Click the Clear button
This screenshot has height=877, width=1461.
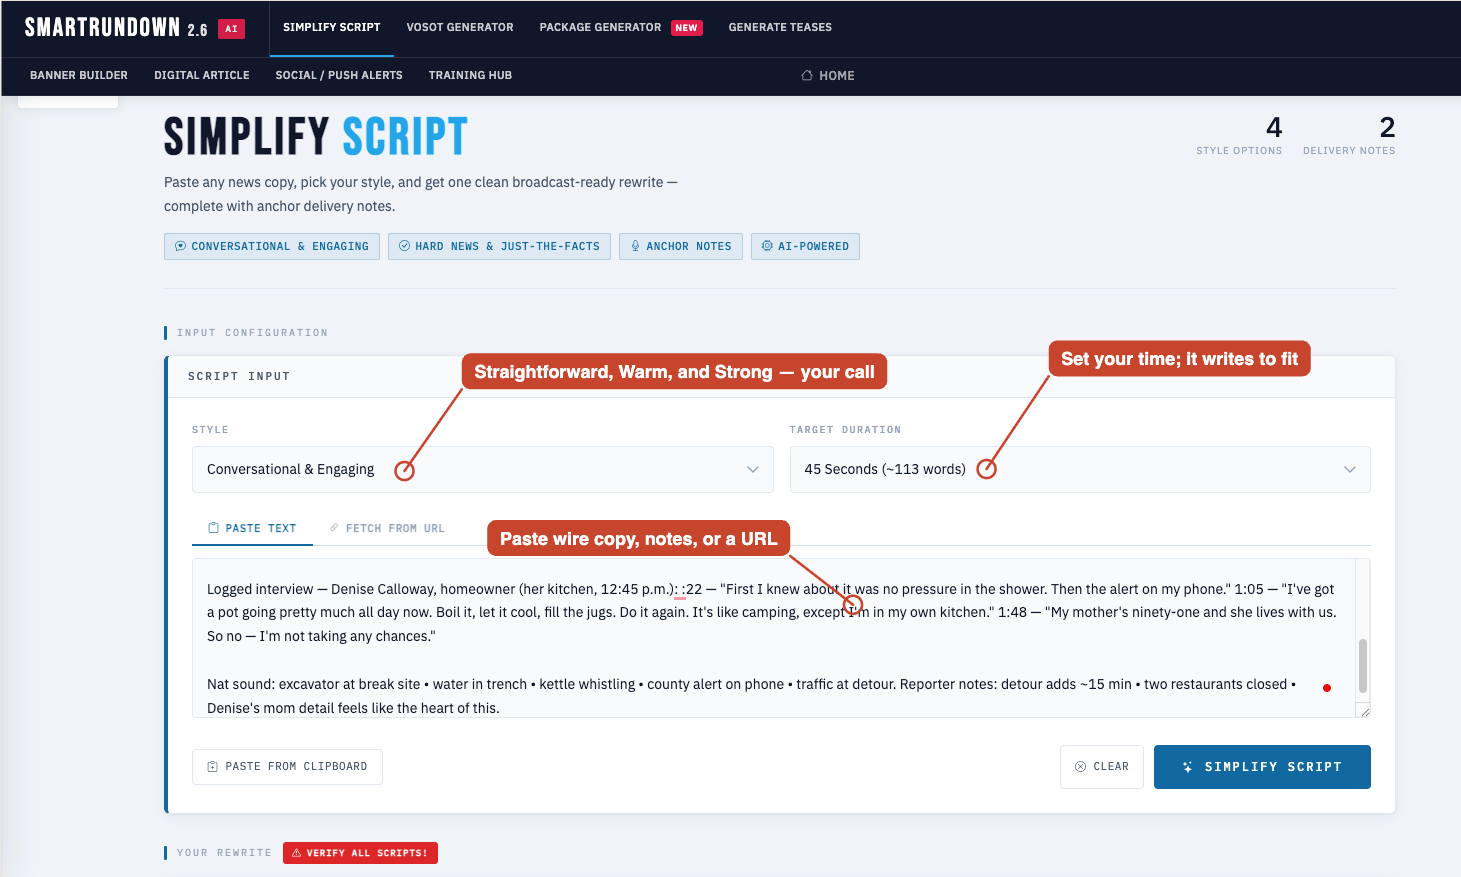coord(1102,767)
